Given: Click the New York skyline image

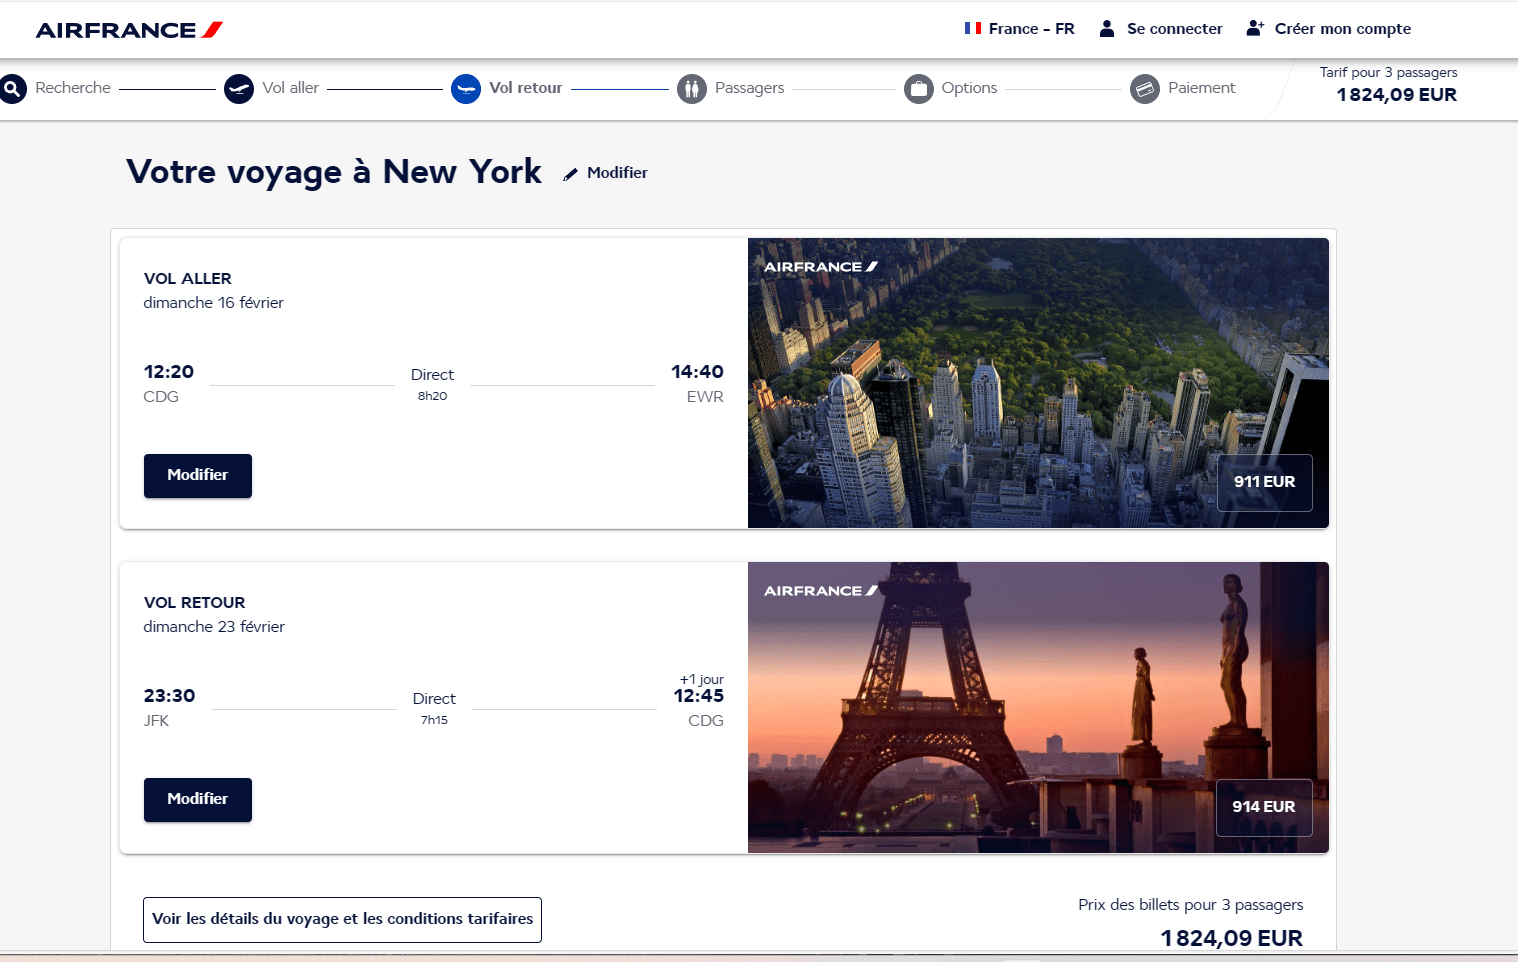Looking at the screenshot, I should click(1038, 383).
